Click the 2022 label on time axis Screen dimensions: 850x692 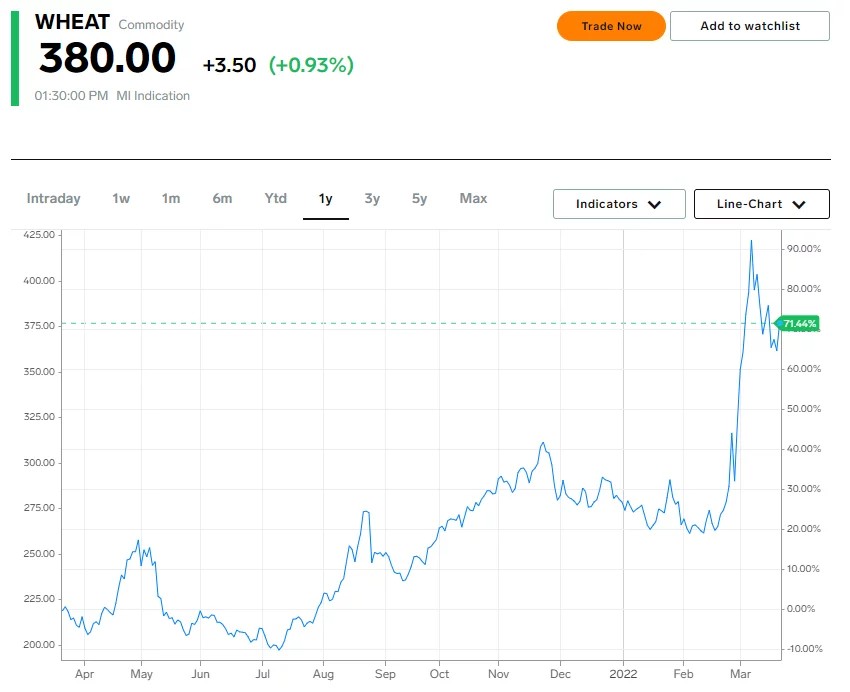pyautogui.click(x=623, y=674)
